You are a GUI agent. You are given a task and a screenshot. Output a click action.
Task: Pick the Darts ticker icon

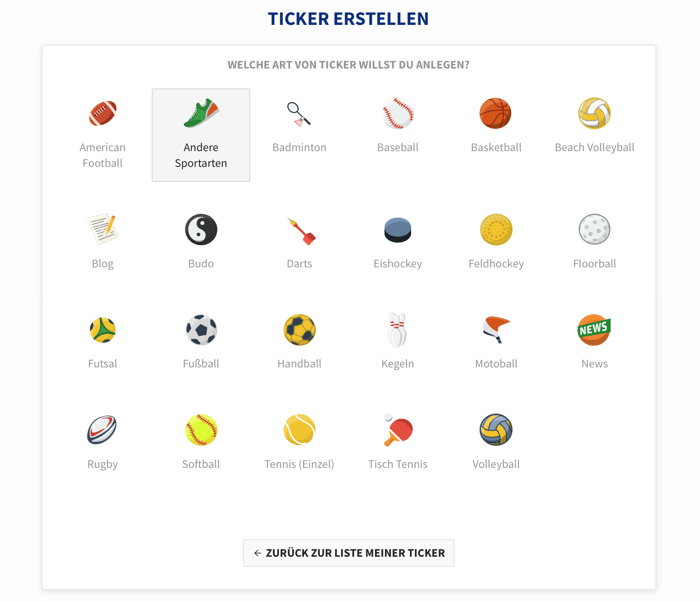[x=301, y=231]
